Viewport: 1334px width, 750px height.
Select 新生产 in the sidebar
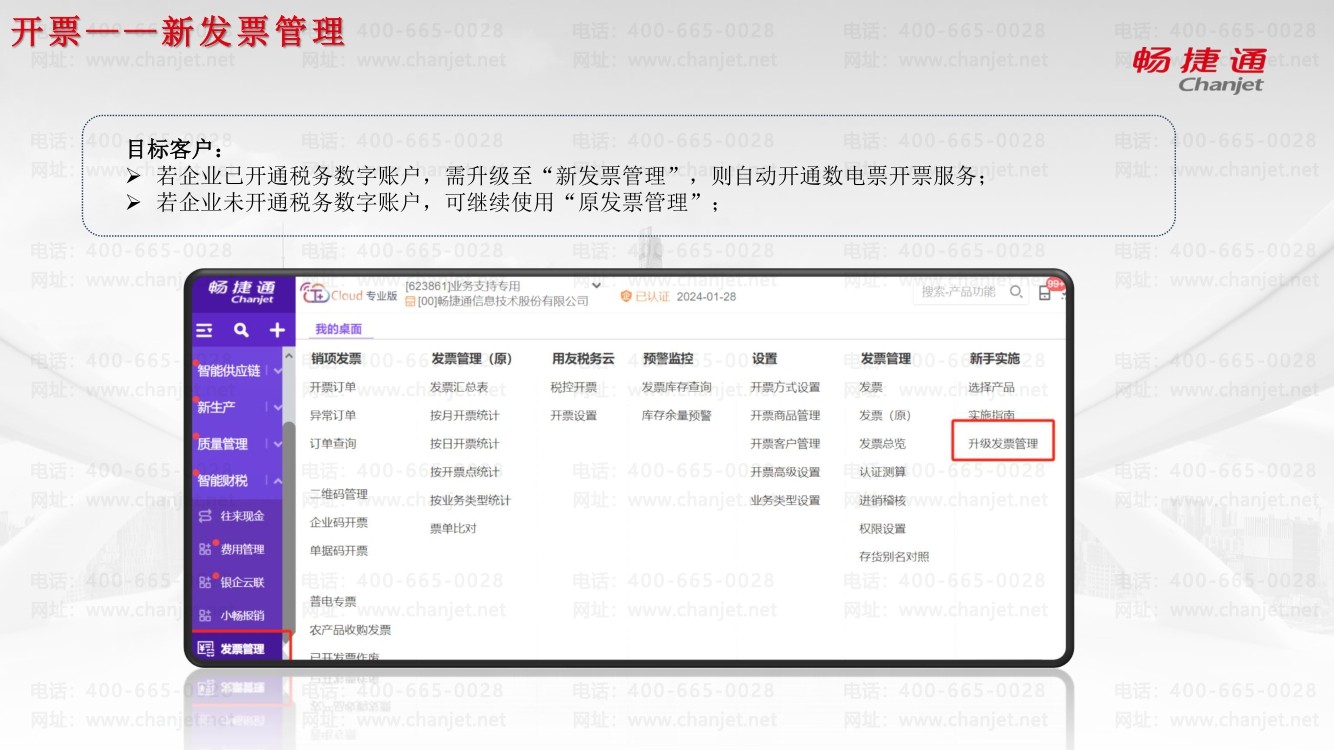(x=216, y=407)
